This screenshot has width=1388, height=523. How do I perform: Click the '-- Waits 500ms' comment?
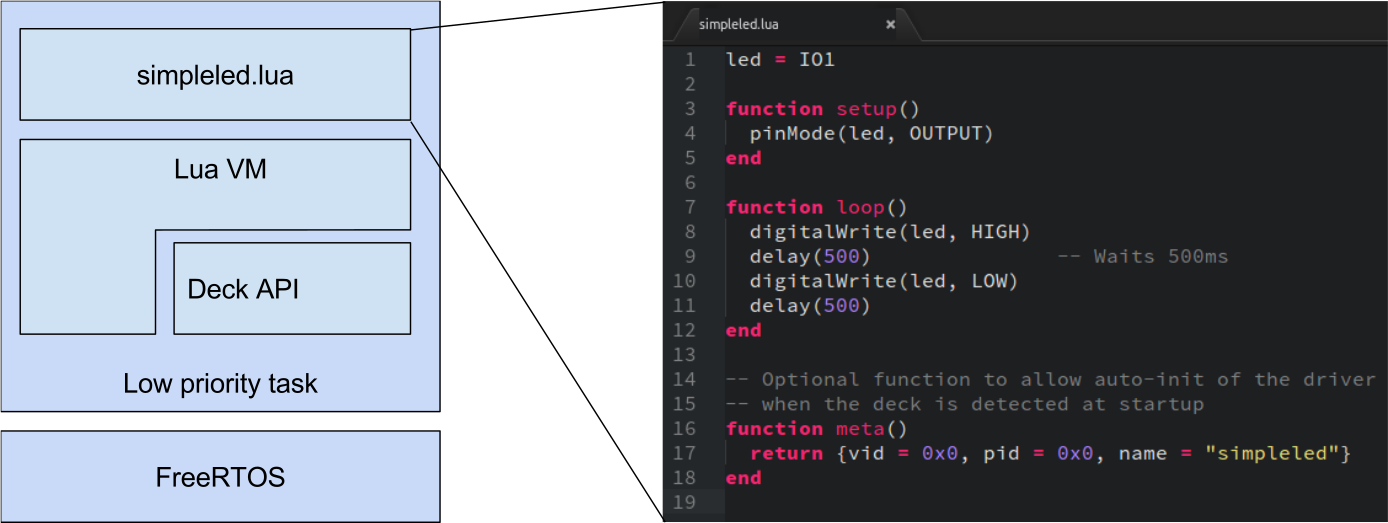point(1143,257)
